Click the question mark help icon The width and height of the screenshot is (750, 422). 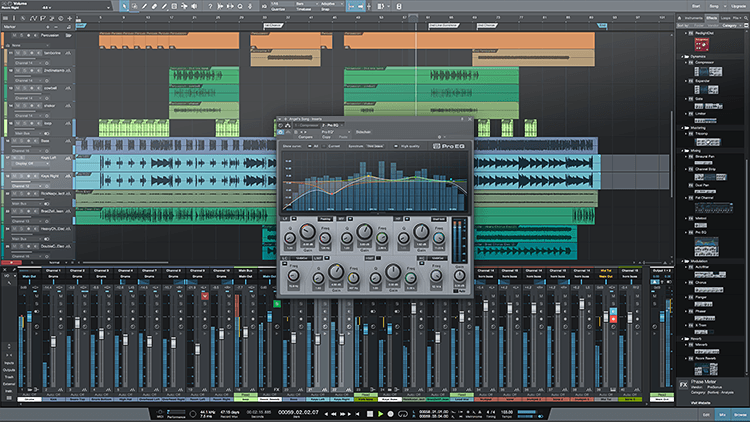tap(210, 6)
